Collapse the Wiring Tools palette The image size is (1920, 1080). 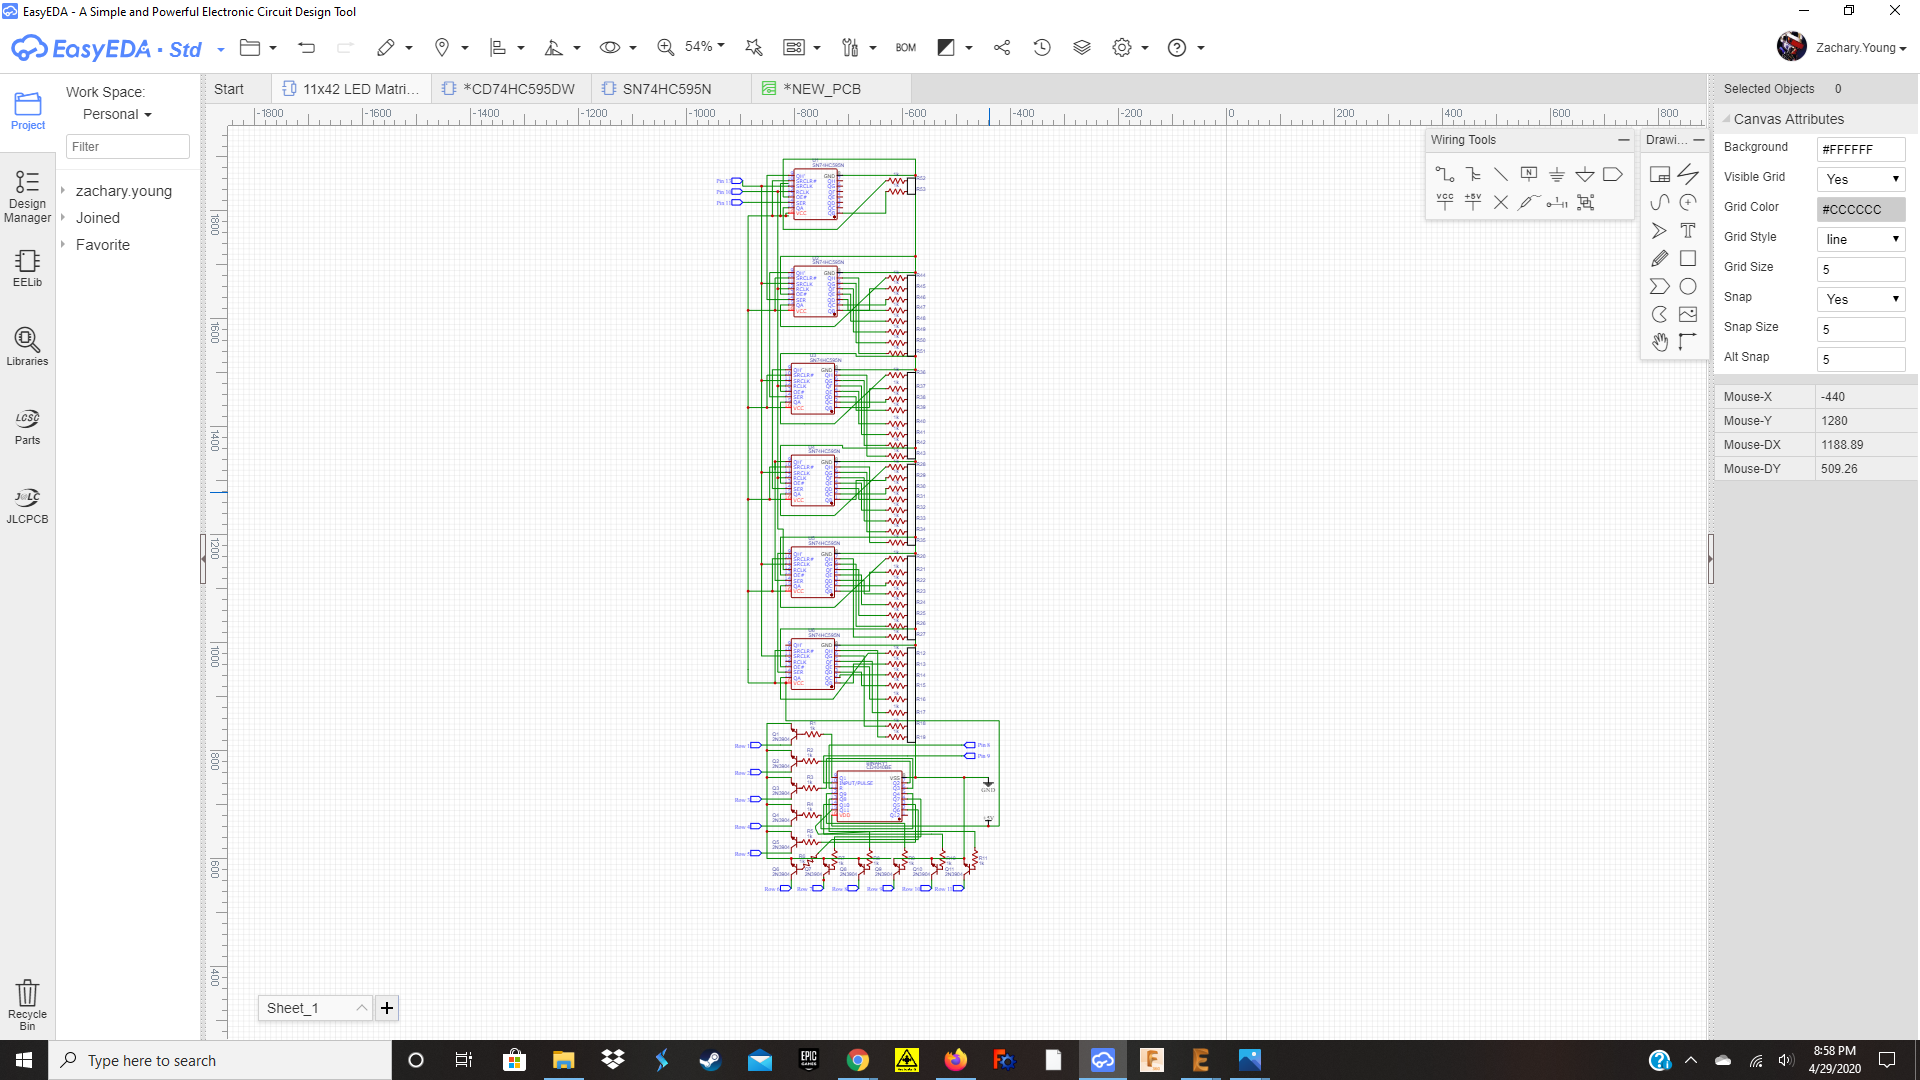click(x=1623, y=140)
